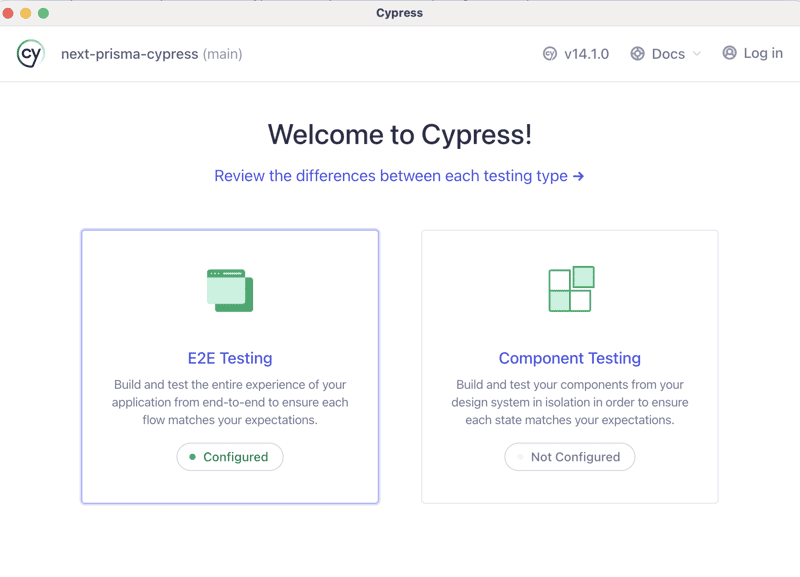Click the green dot in the Configured badge
This screenshot has height=577, width=800.
pos(192,457)
